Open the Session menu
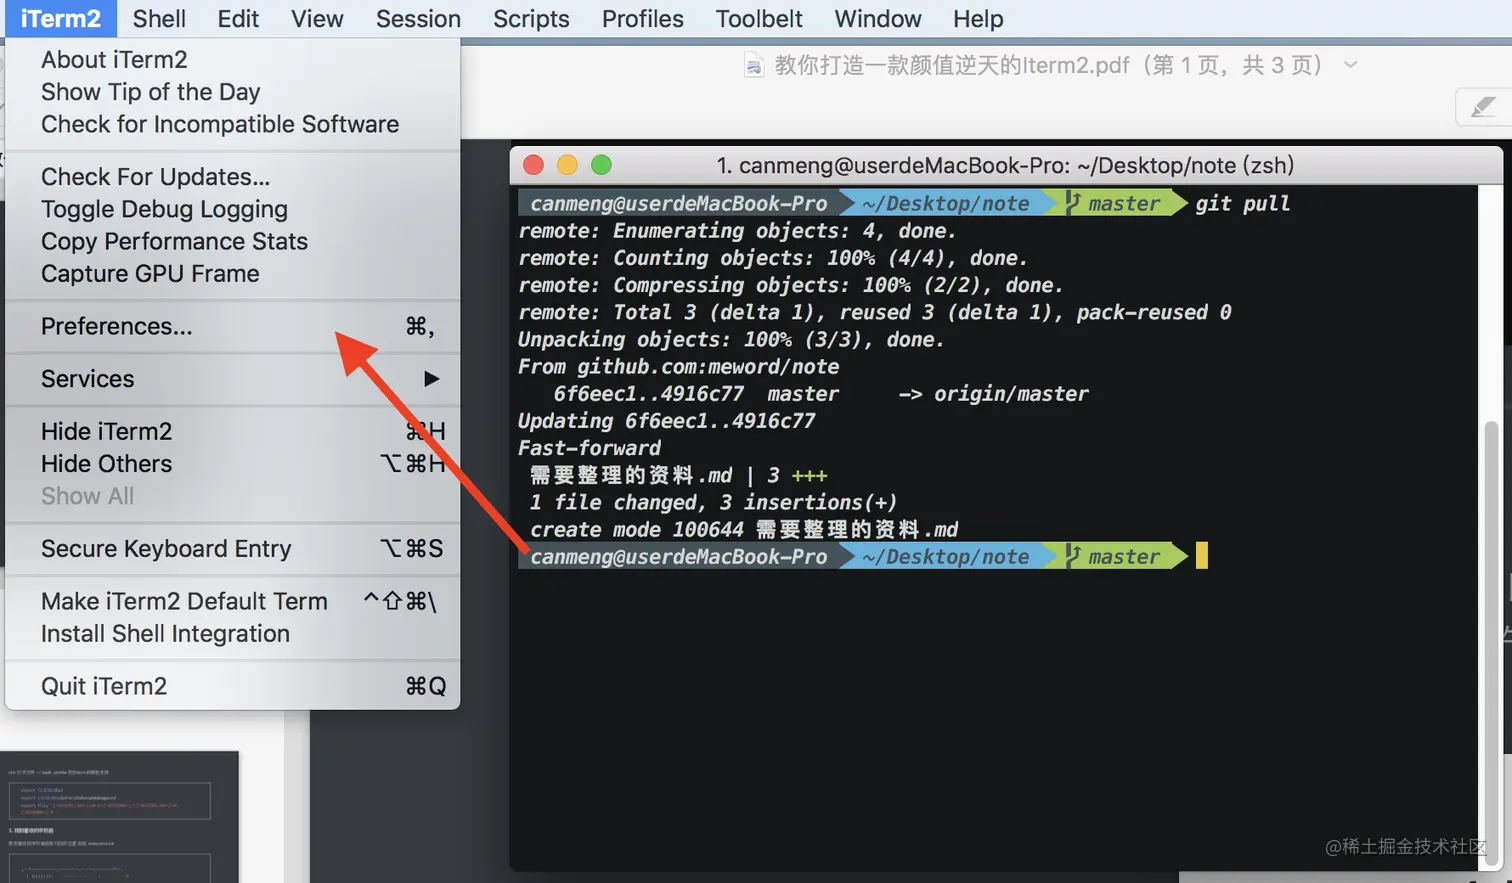Viewport: 1512px width, 883px height. 418,19
